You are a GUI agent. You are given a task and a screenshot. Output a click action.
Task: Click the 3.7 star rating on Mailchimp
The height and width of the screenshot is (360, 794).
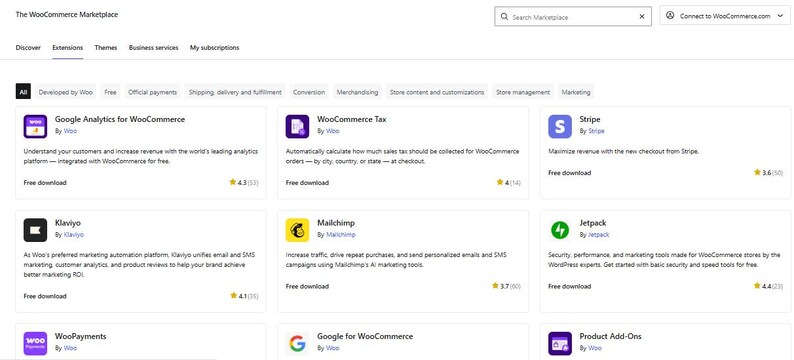(x=506, y=286)
